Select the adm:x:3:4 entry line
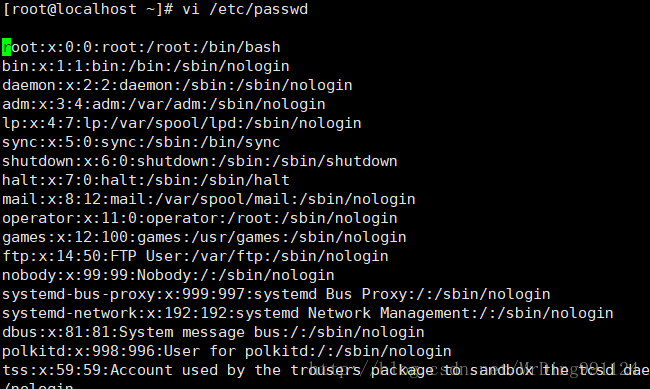This screenshot has width=650, height=389. pos(164,105)
